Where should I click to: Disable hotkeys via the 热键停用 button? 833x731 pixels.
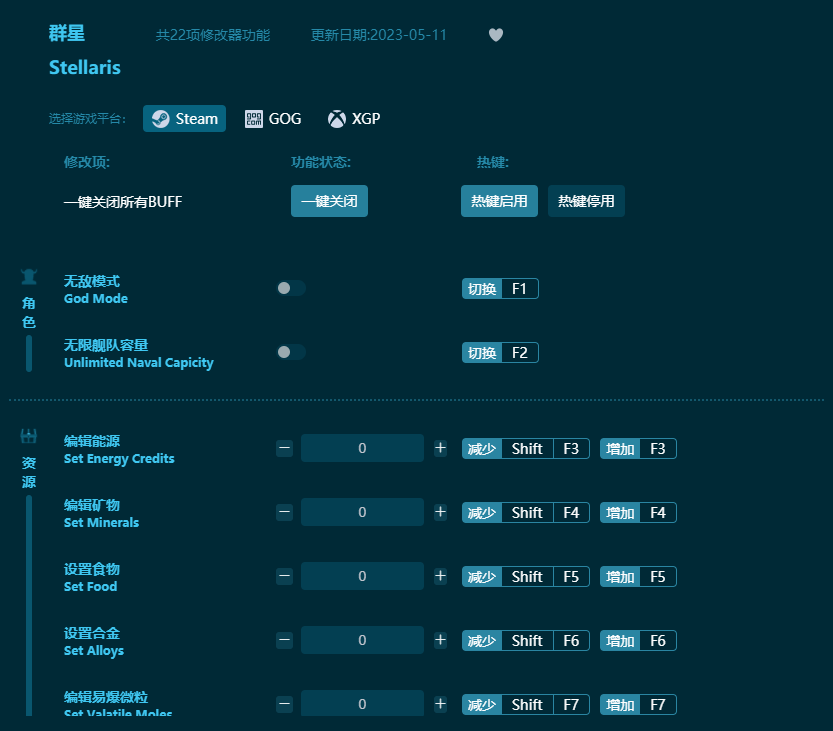[x=586, y=201]
